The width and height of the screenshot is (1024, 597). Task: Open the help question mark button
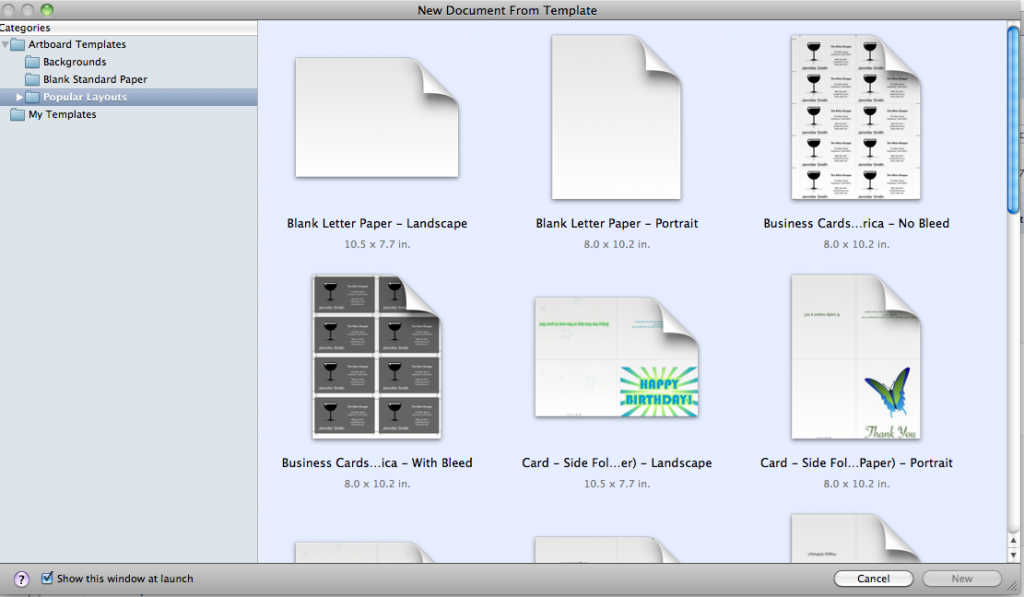[x=21, y=579]
